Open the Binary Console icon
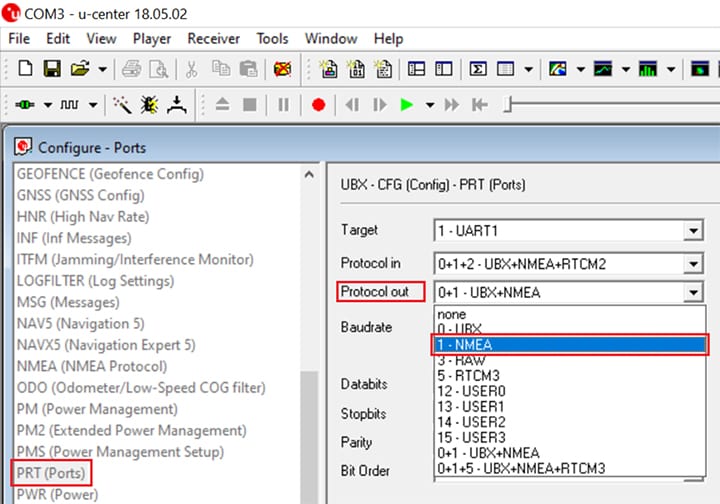 coord(356,69)
